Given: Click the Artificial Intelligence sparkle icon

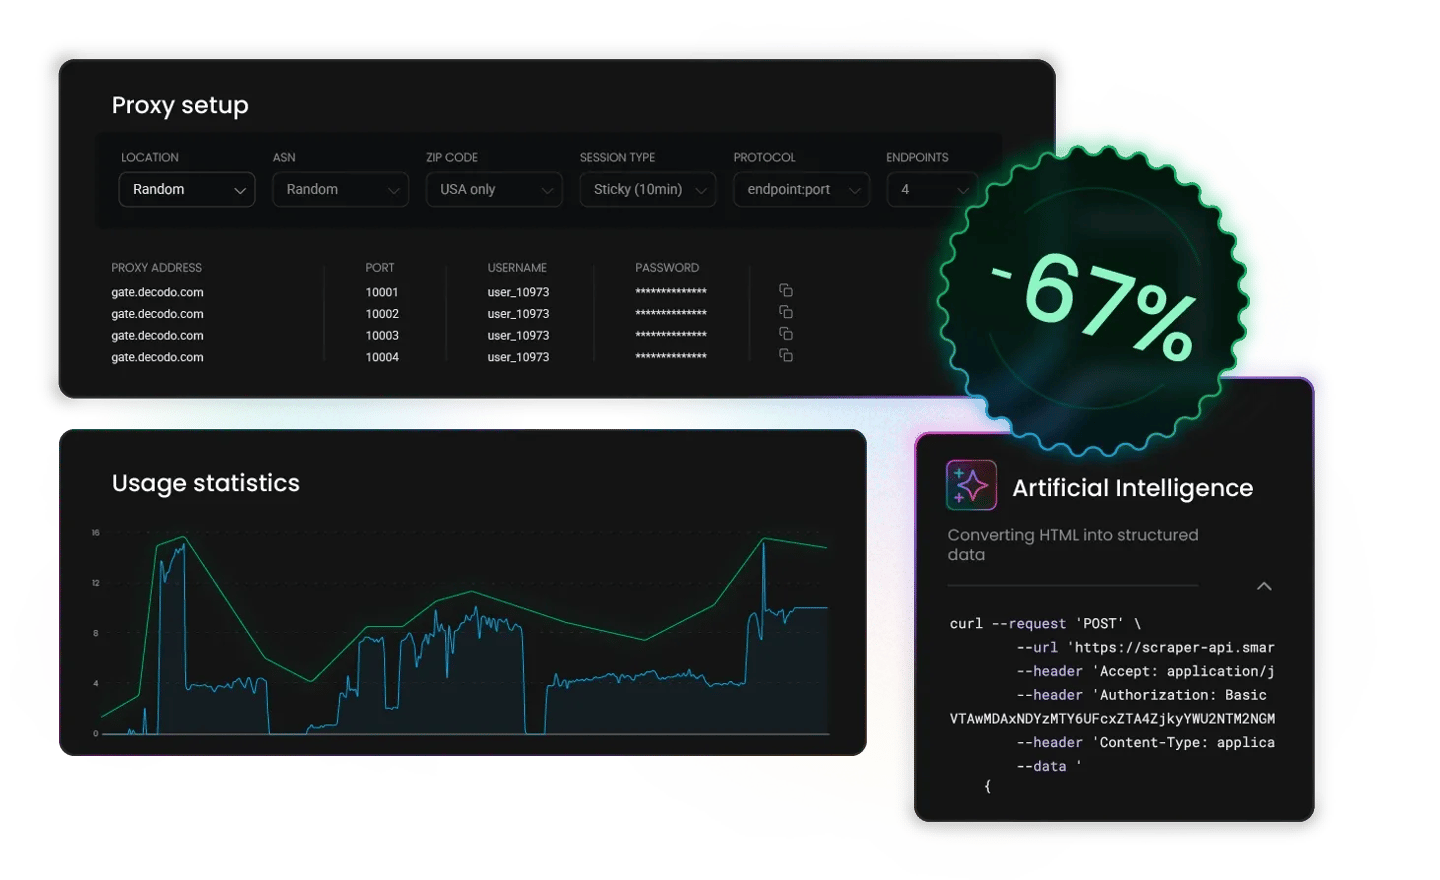Looking at the screenshot, I should 971,486.
